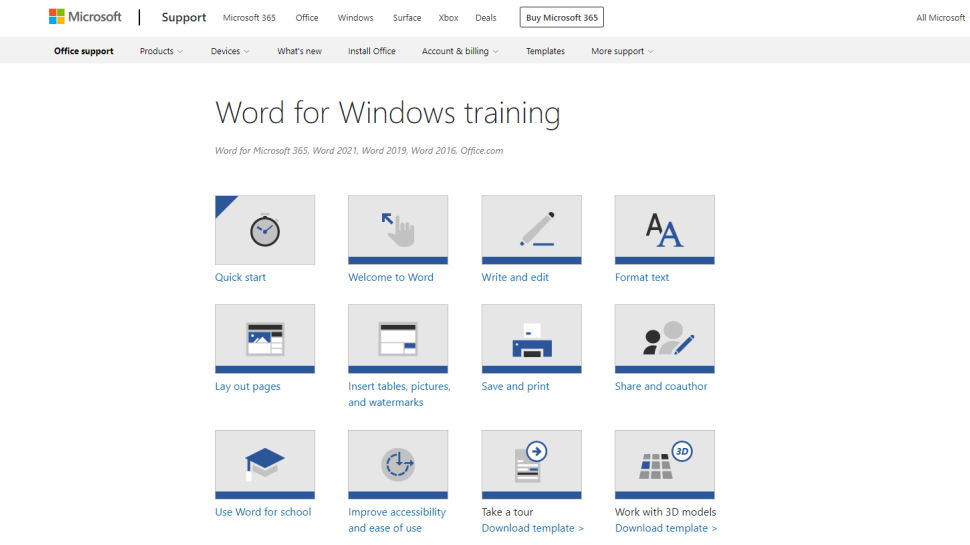Open the Share and coauthor people tile
970x545 pixels.
coord(664,338)
